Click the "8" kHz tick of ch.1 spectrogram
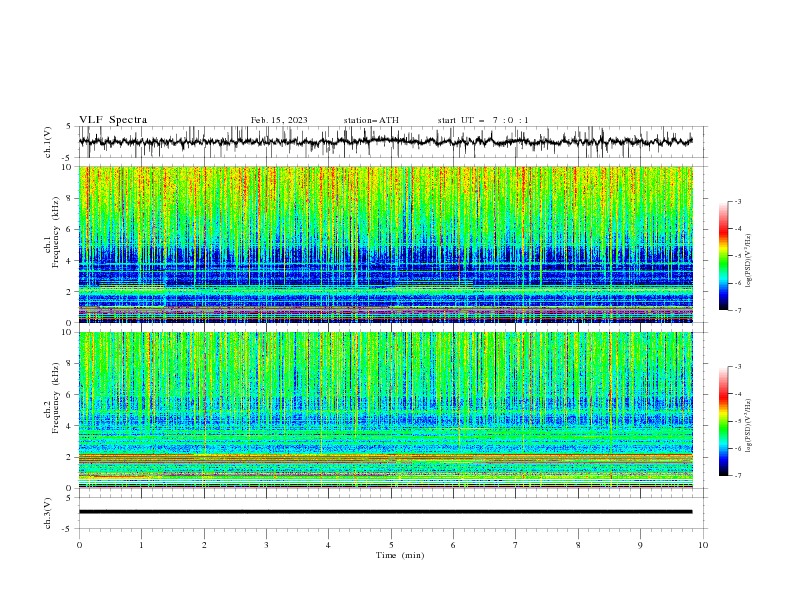The width and height of the screenshot is (792, 612). click(70, 198)
